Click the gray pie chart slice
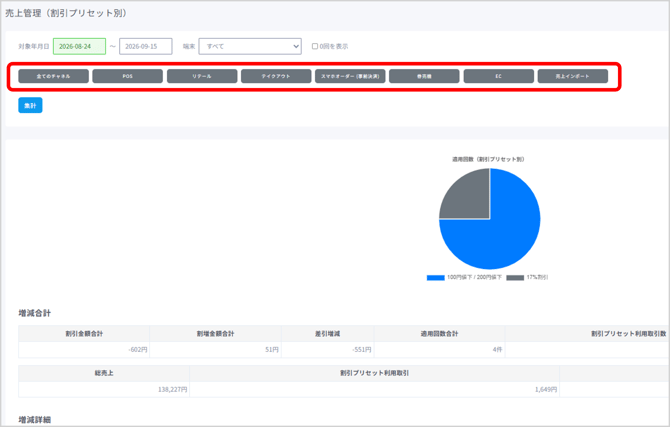This screenshot has height=427, width=670. click(x=468, y=197)
